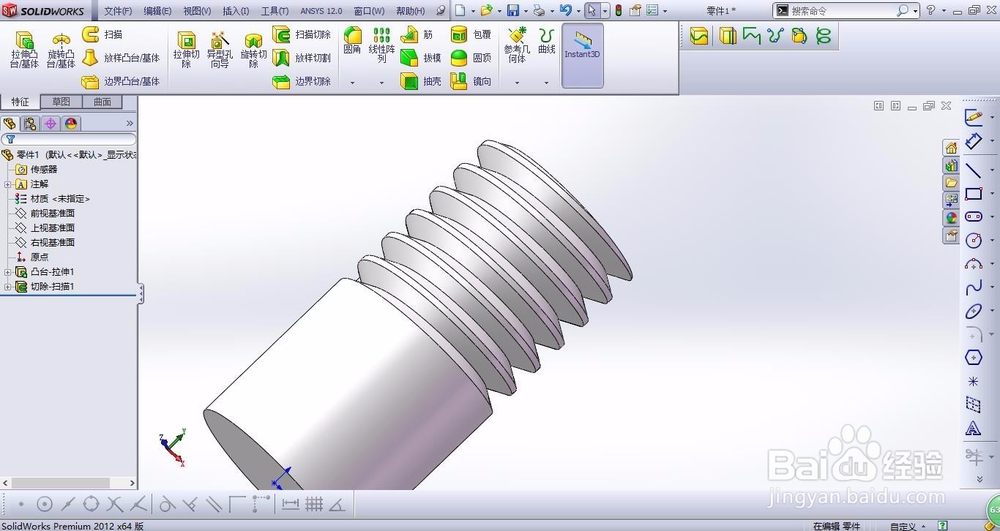This screenshot has width=1000, height=531.
Task: Open the 参考几何体 reference geometry tool
Action: [x=517, y=45]
